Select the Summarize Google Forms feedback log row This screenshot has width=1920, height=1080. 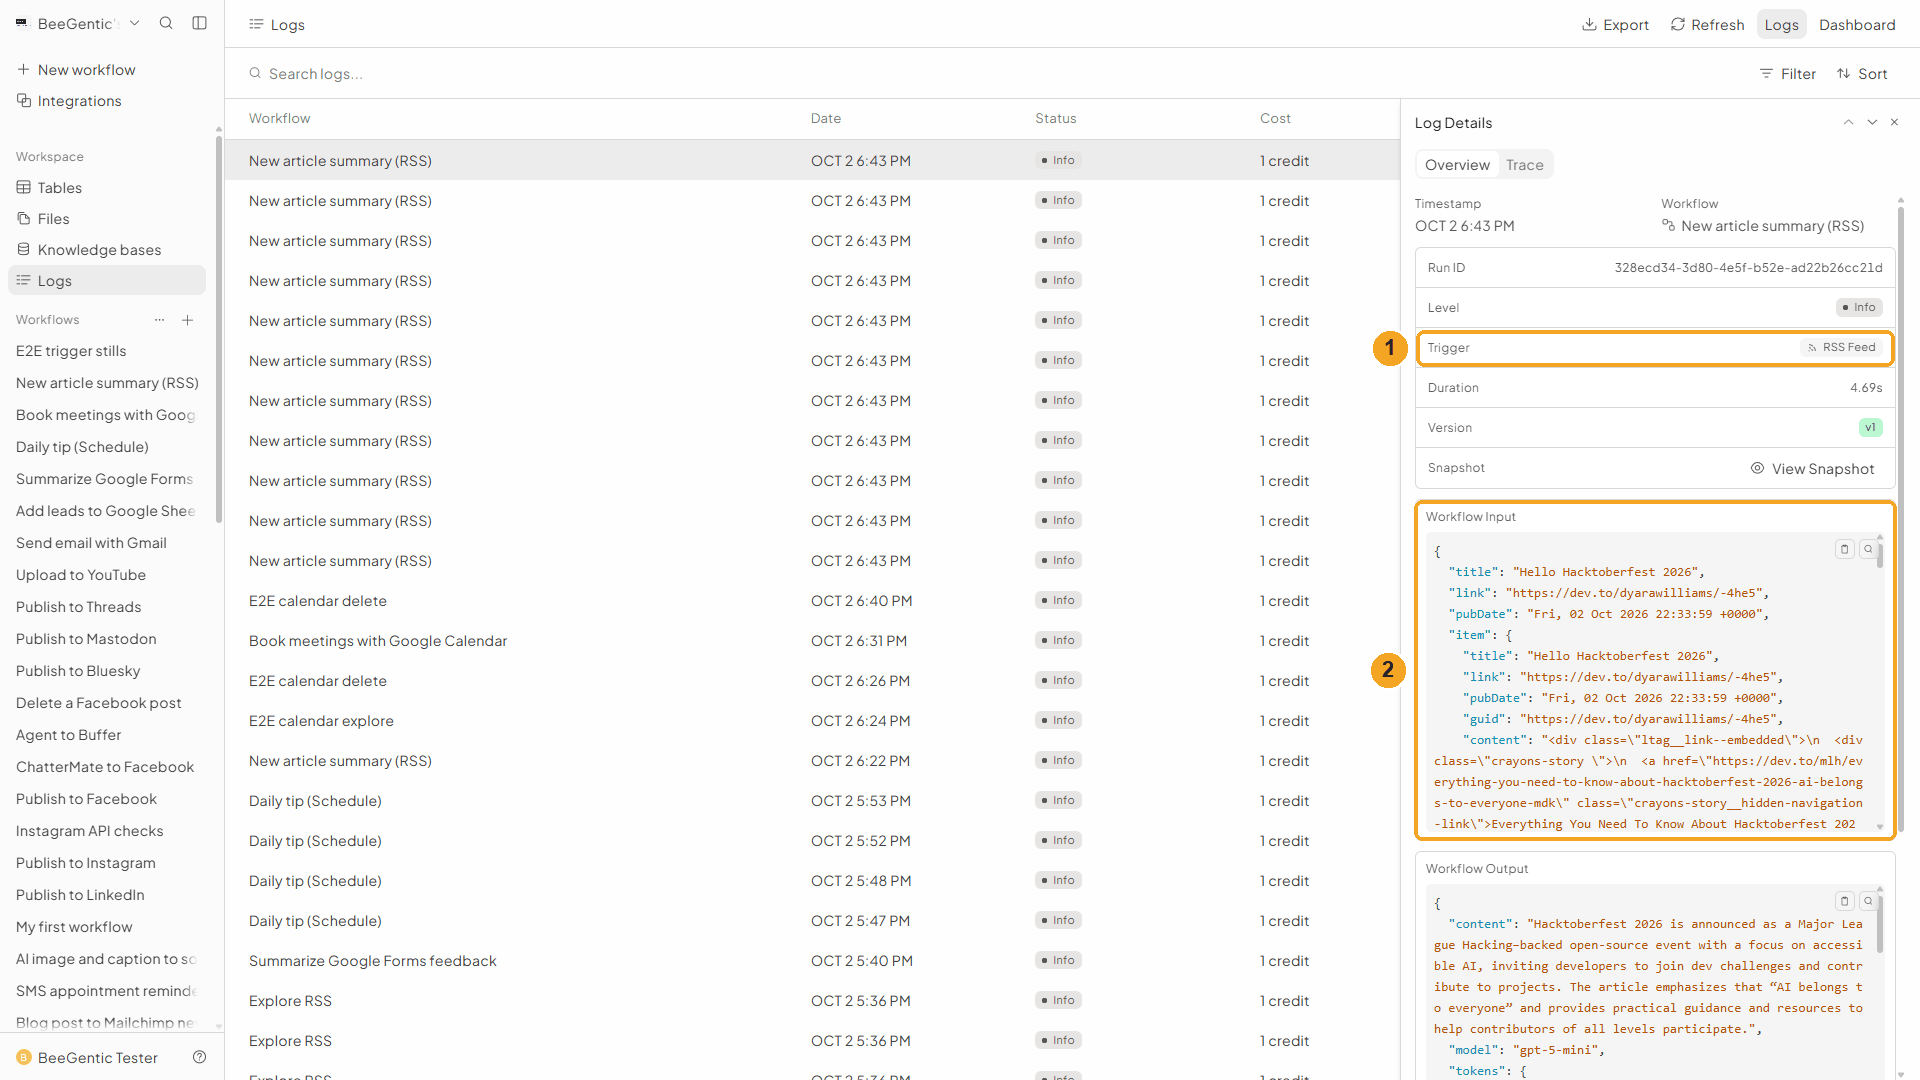(x=812, y=960)
